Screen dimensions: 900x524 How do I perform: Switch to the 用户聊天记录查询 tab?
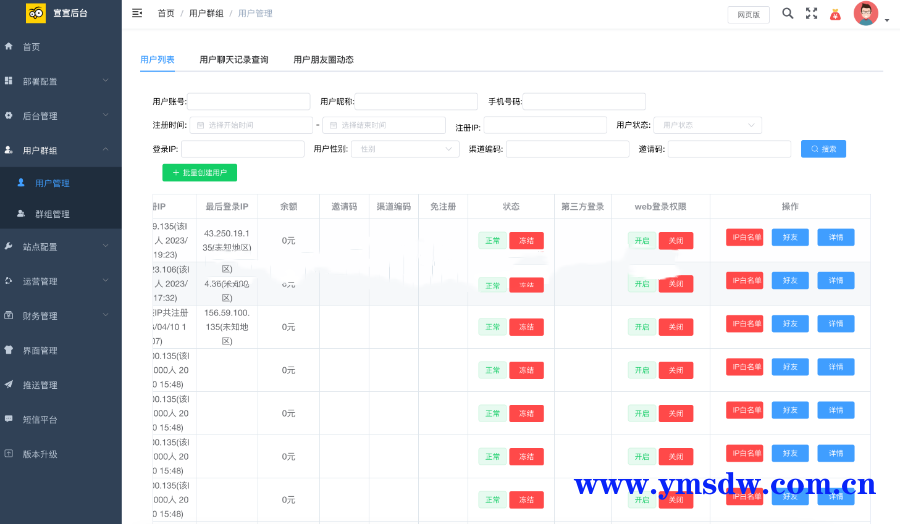233,60
